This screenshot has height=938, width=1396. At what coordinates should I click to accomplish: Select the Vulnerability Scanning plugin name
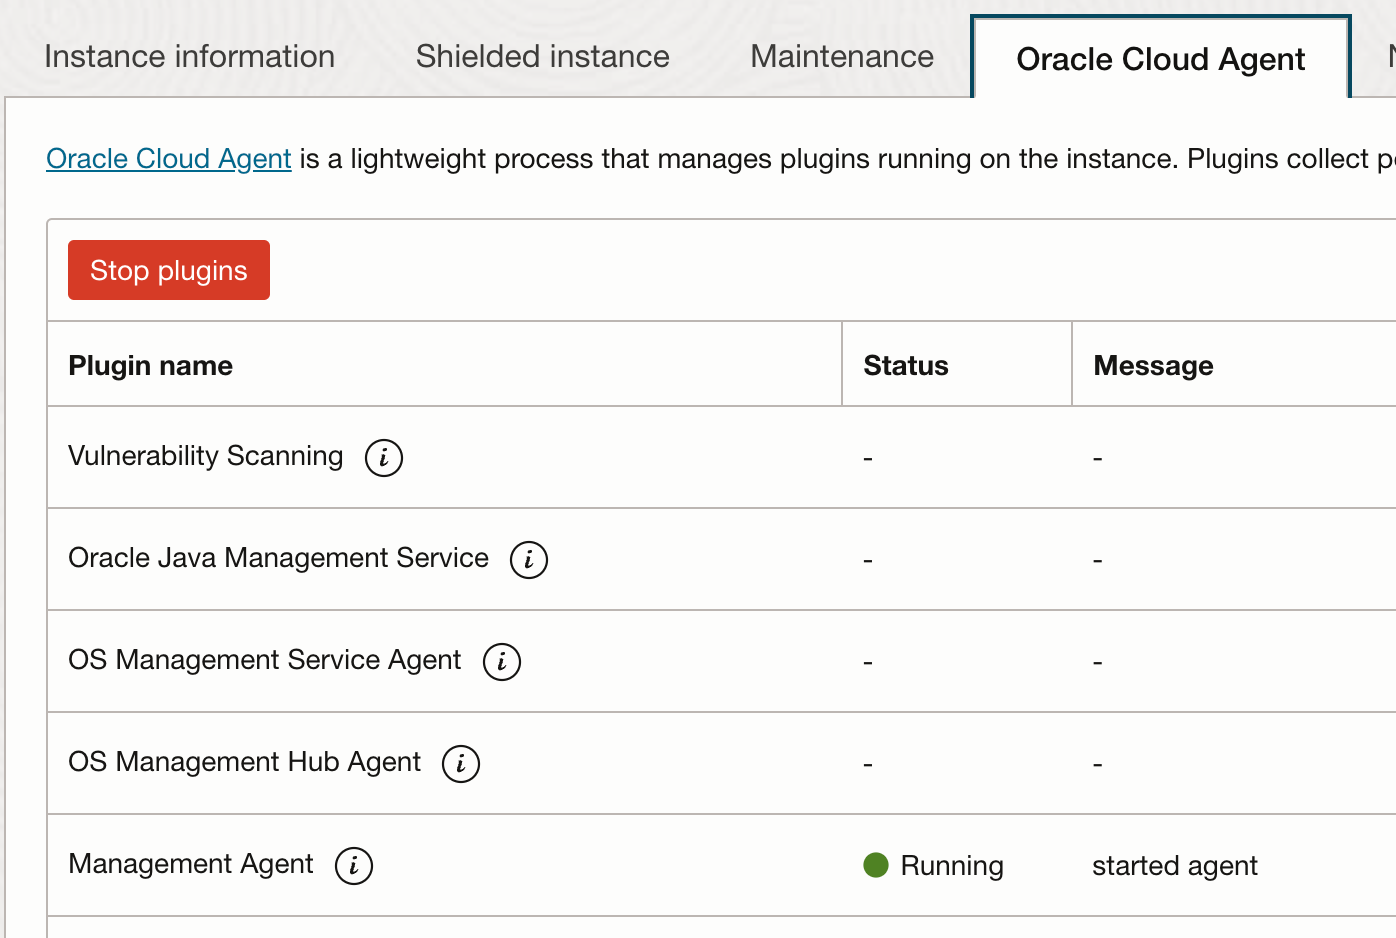pyautogui.click(x=206, y=456)
